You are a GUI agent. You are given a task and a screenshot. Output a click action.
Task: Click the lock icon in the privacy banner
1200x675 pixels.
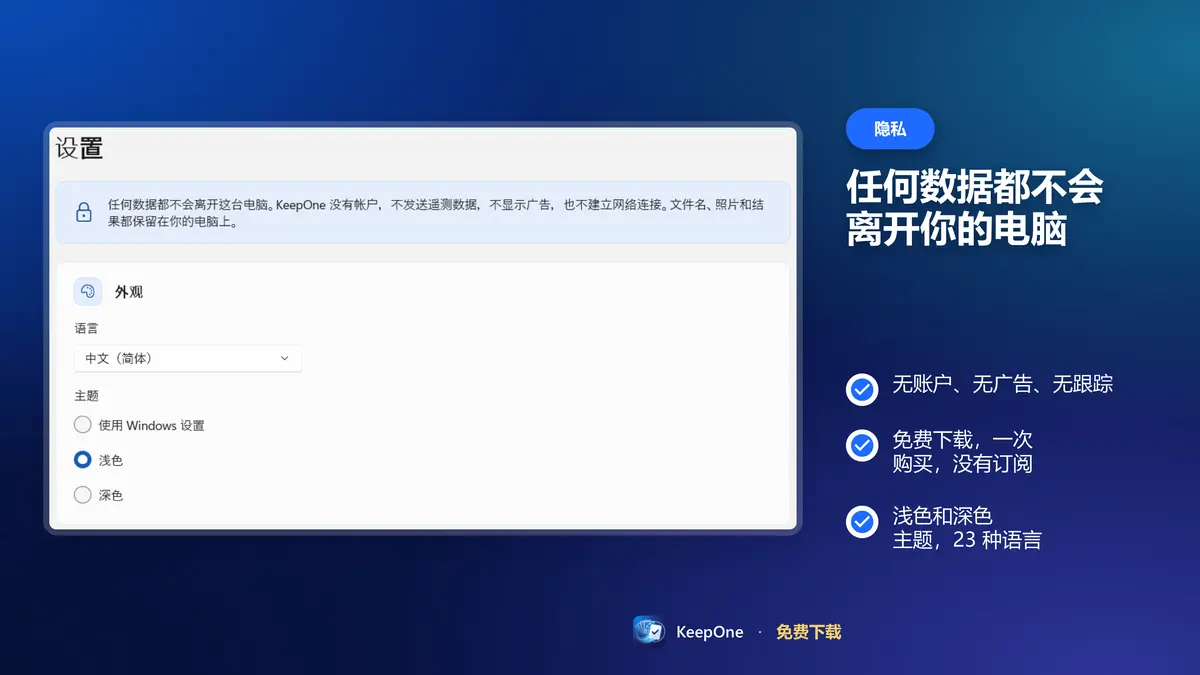[84, 212]
